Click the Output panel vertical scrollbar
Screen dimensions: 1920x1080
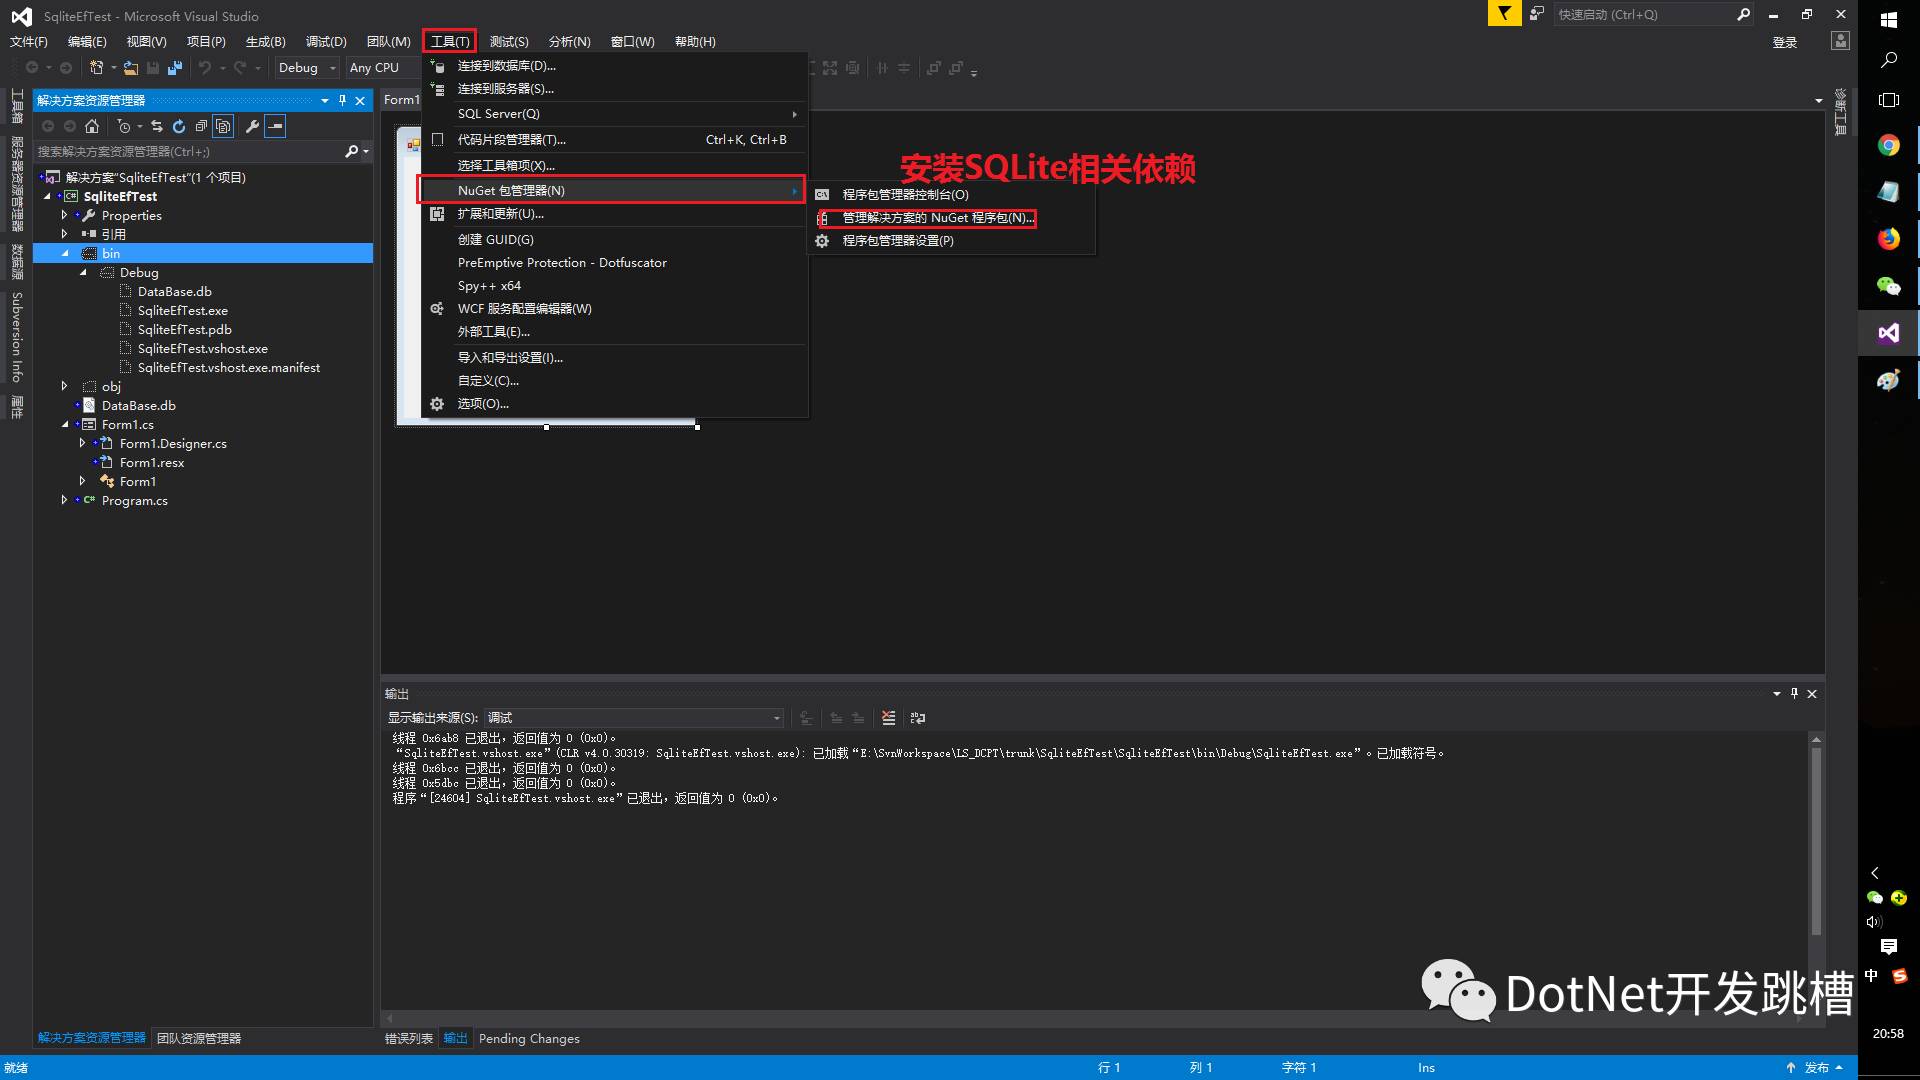[1816, 840]
